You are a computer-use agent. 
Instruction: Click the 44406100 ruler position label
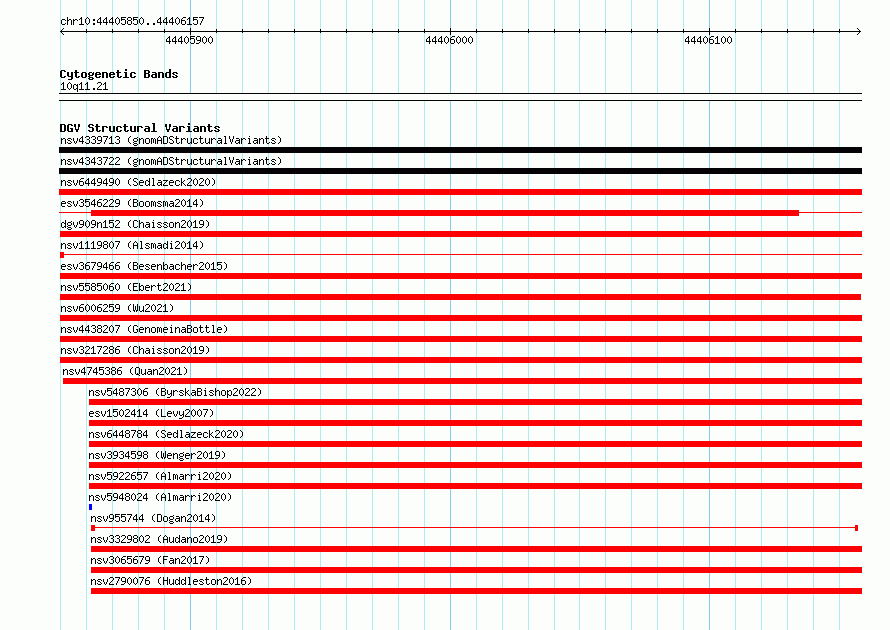pyautogui.click(x=708, y=40)
